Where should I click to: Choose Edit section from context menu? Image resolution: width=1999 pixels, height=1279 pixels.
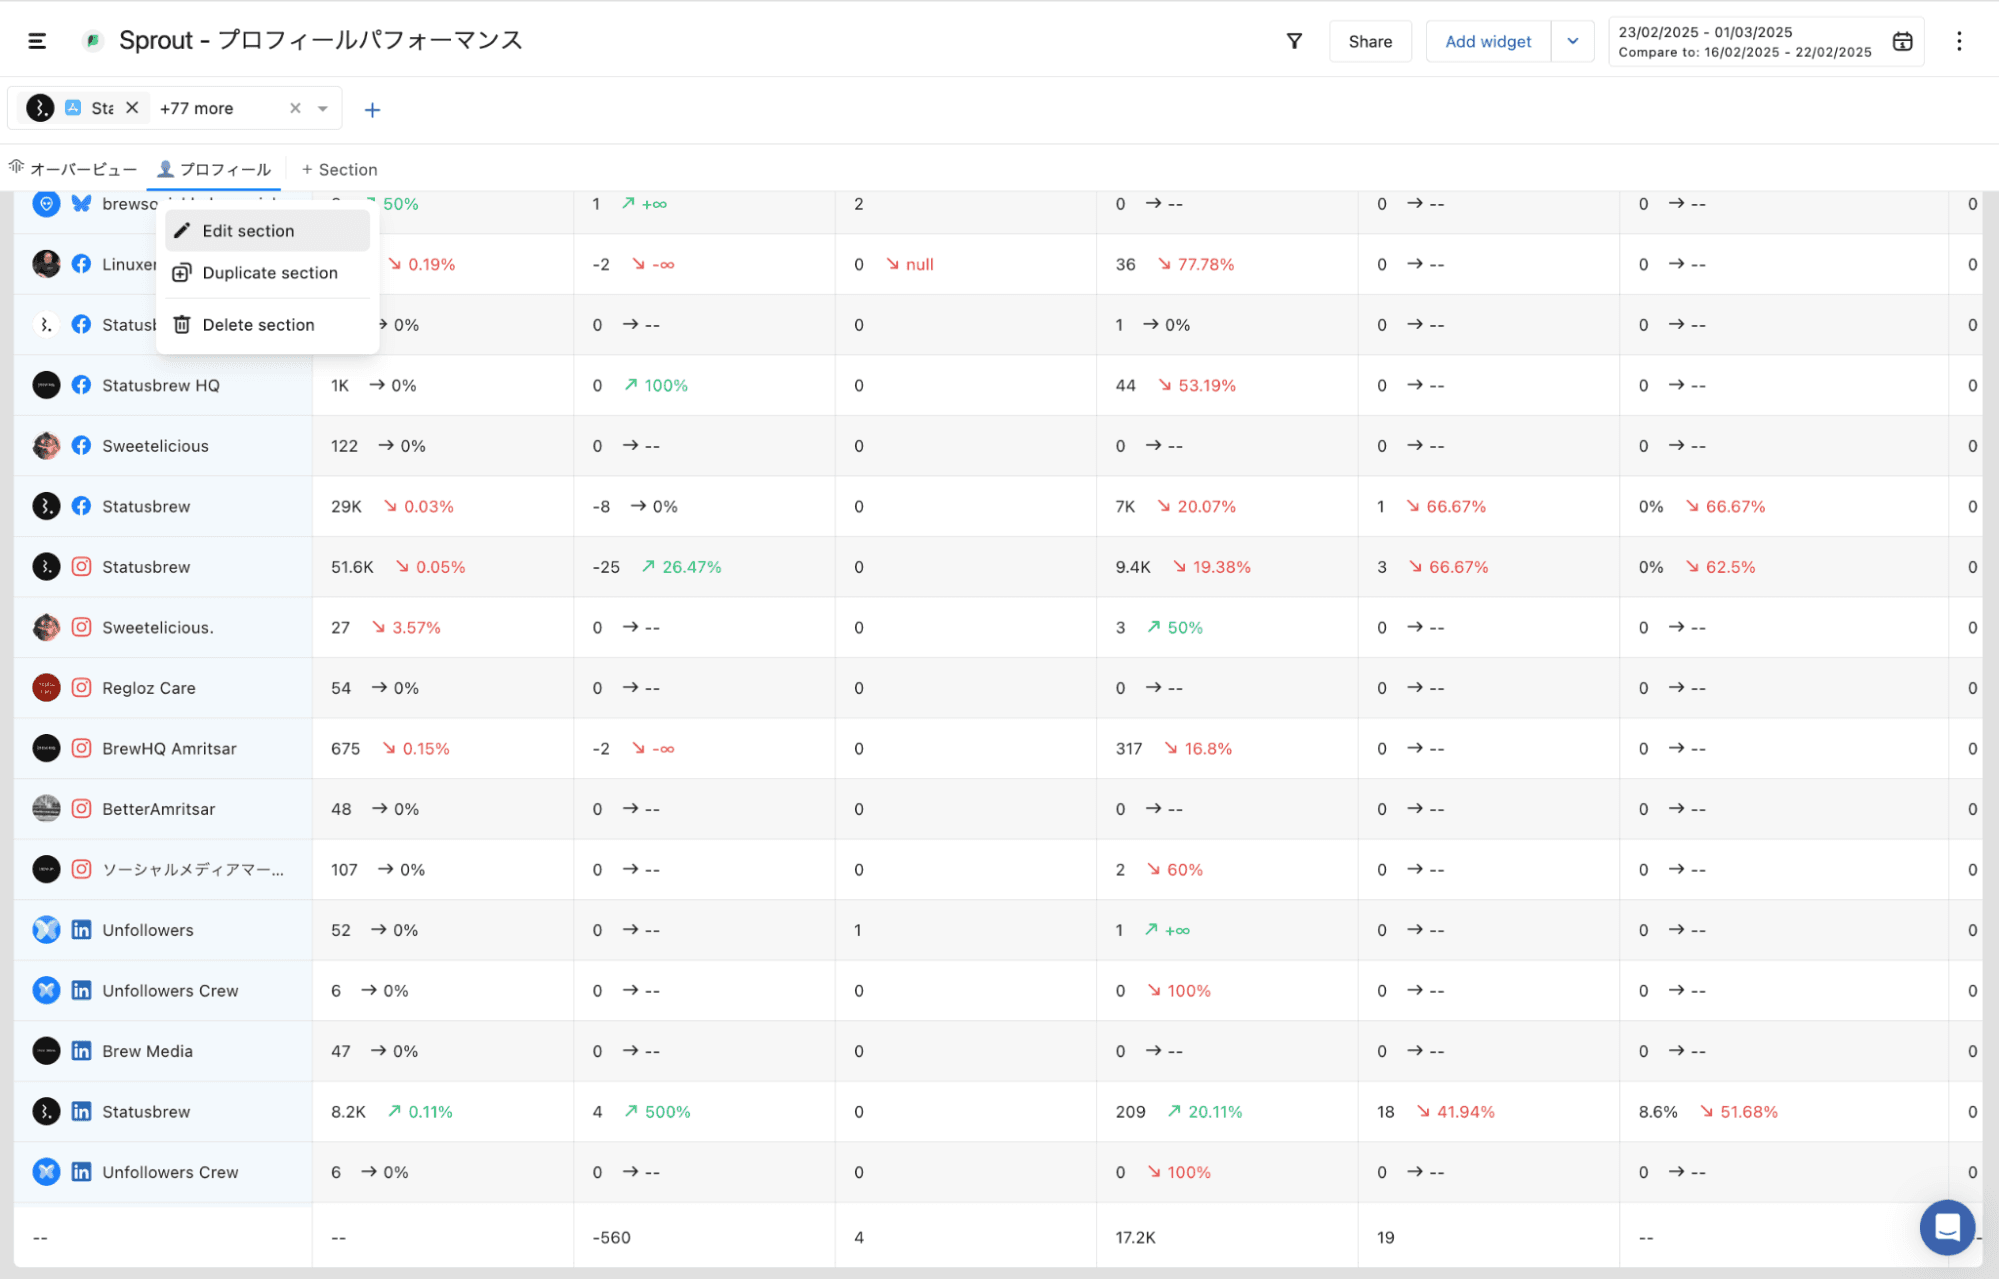coord(248,231)
